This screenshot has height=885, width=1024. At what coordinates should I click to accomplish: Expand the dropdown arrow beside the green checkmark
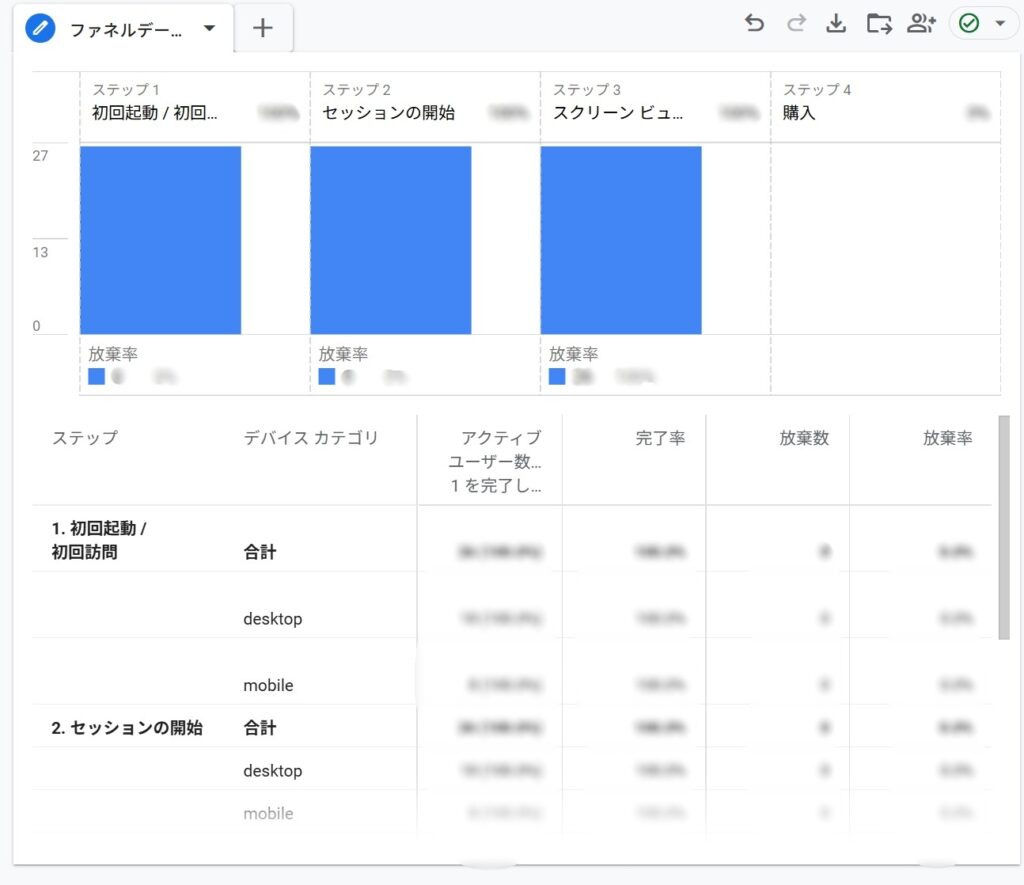(x=1000, y=24)
